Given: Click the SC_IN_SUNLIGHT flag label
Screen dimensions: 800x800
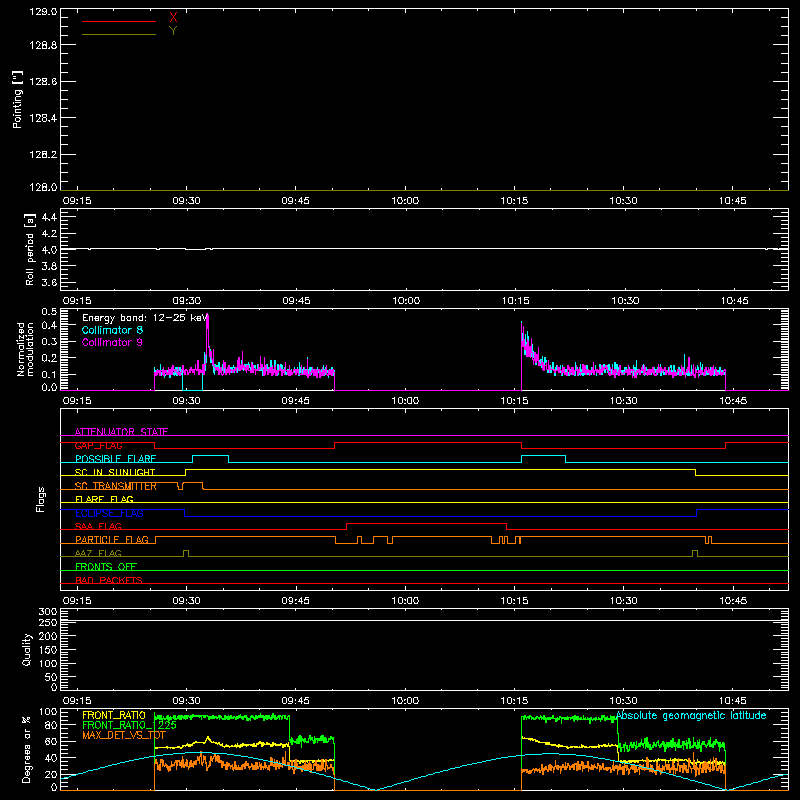Looking at the screenshot, I should click(115, 472).
